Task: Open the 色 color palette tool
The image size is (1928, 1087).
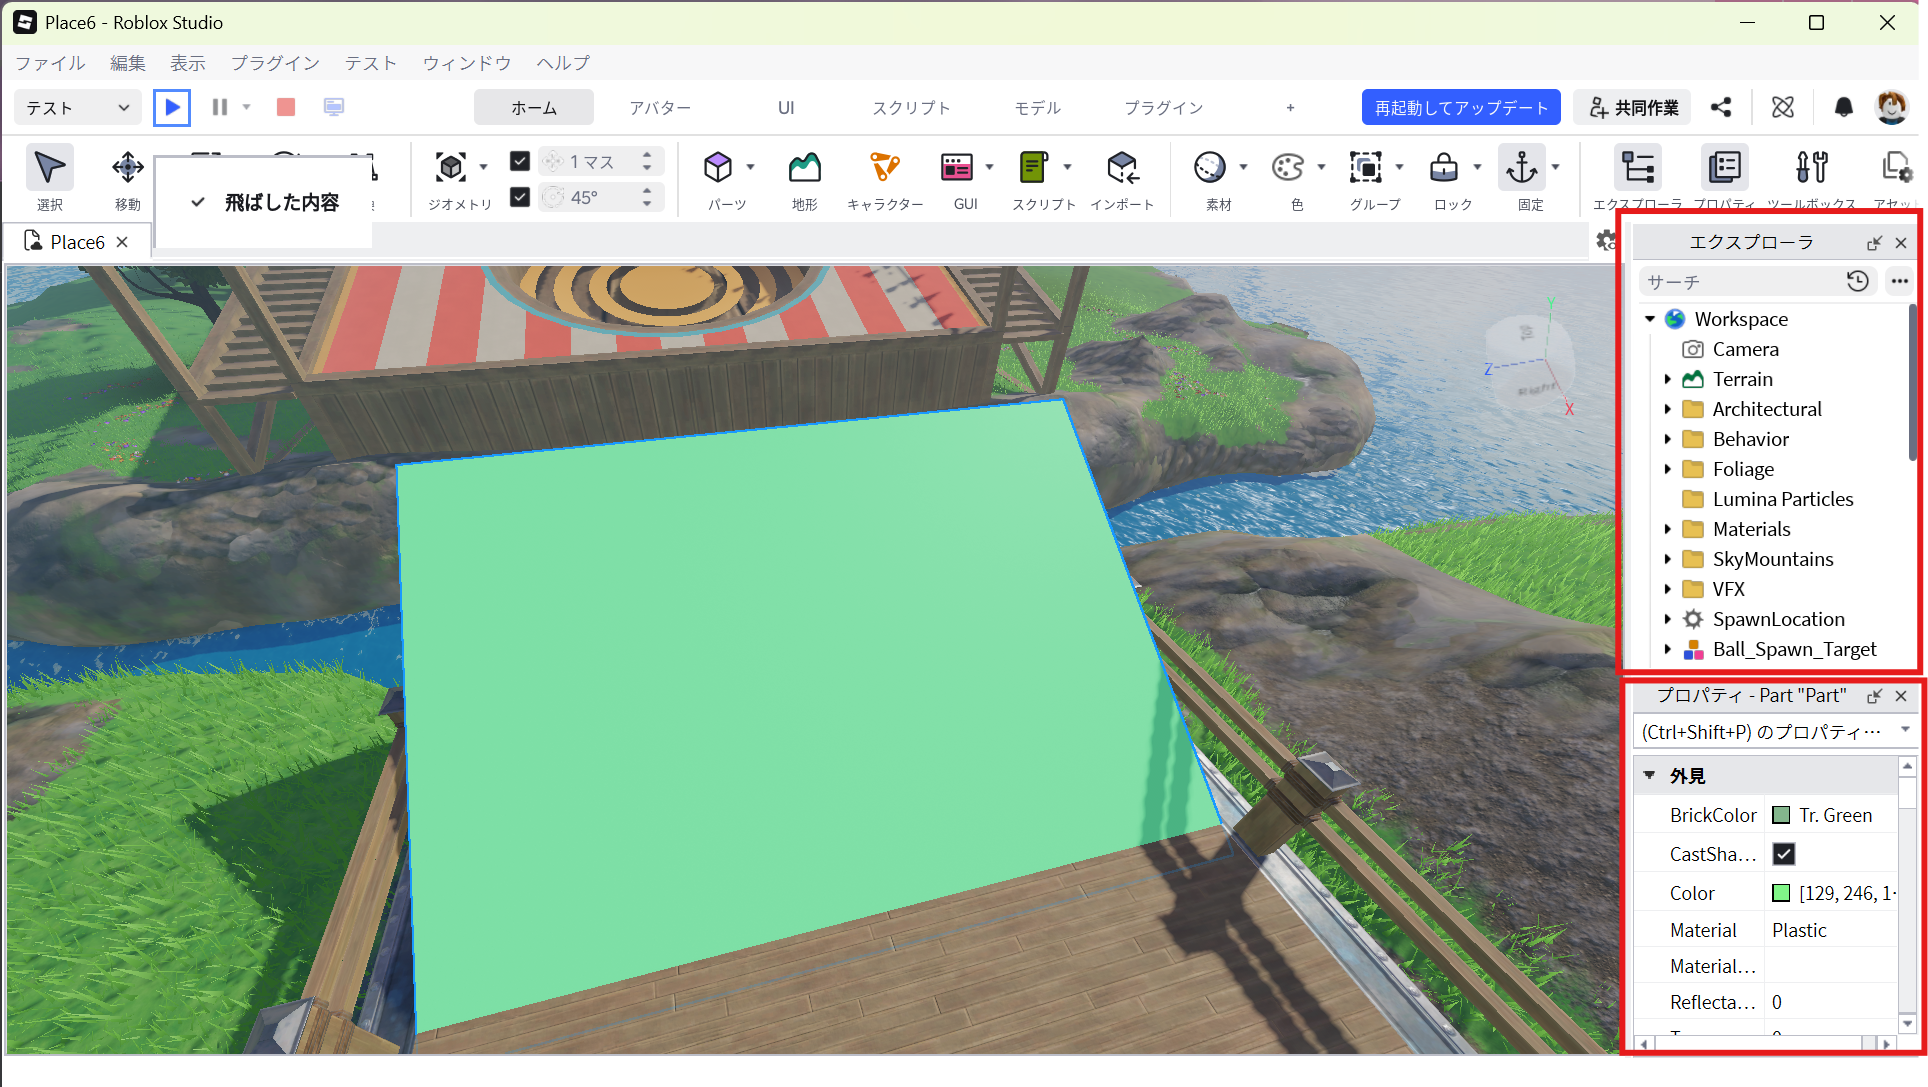Action: (1288, 168)
